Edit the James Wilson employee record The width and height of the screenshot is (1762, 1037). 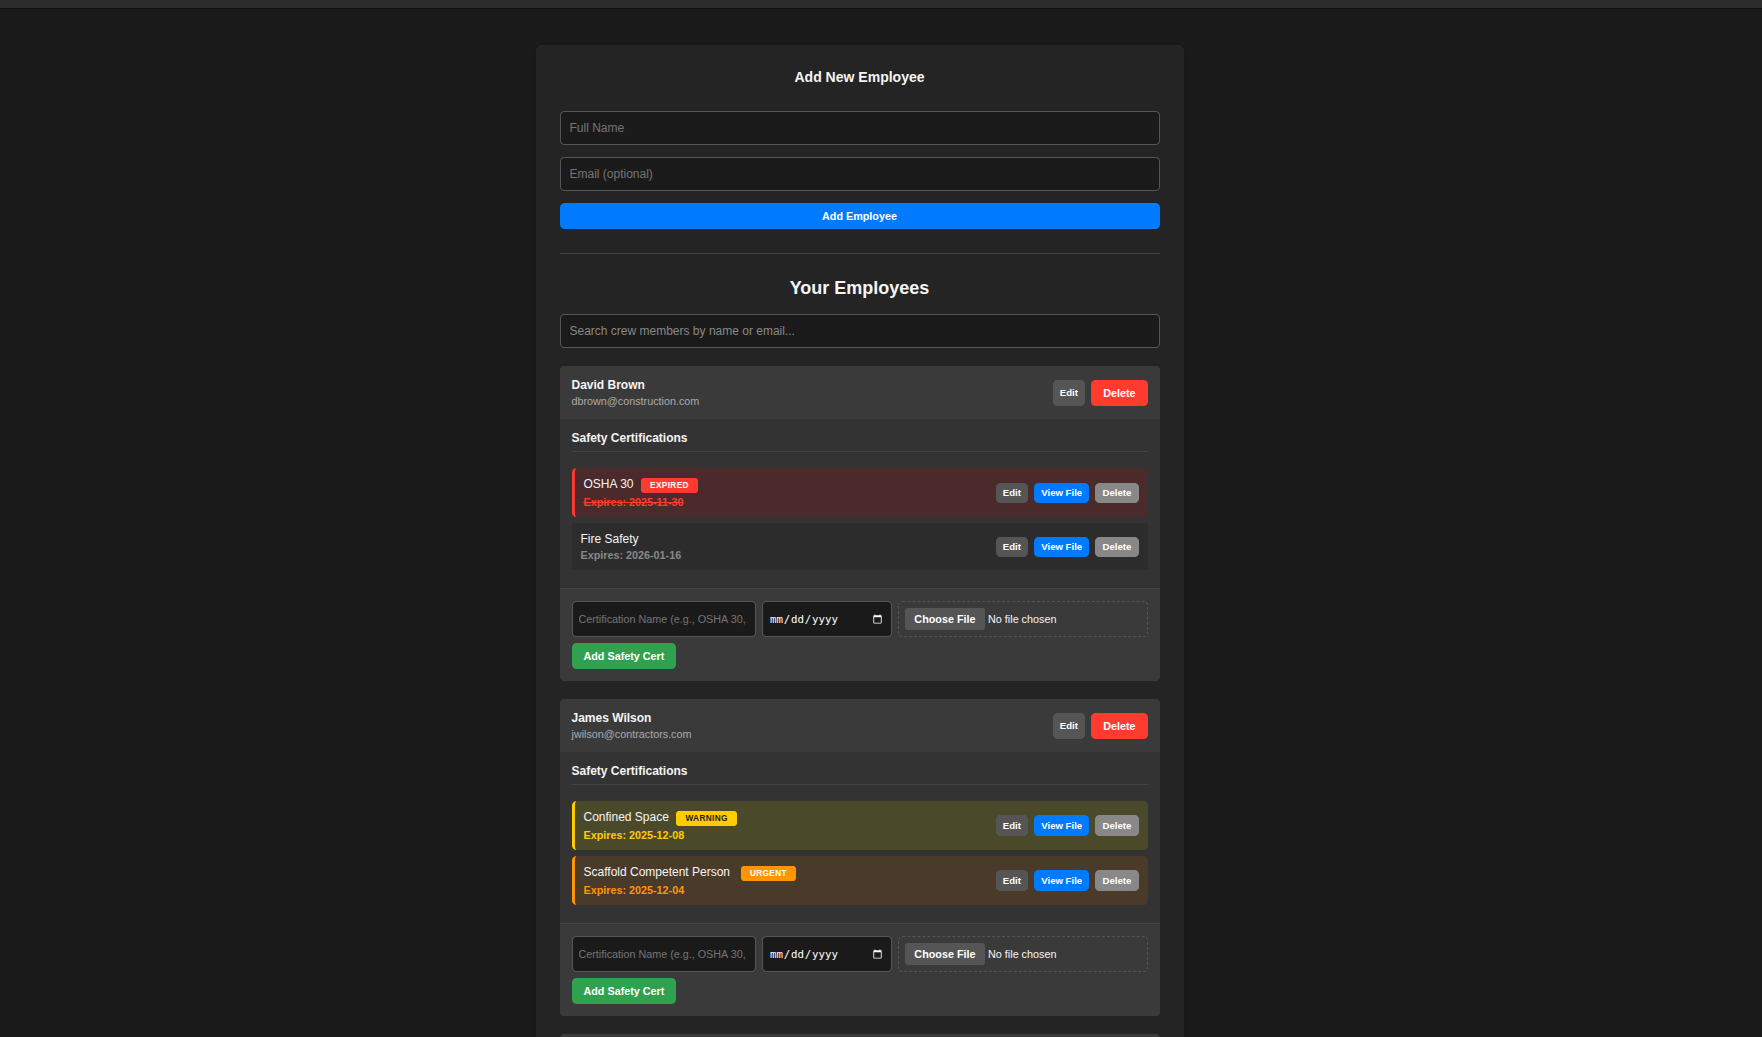(1068, 726)
